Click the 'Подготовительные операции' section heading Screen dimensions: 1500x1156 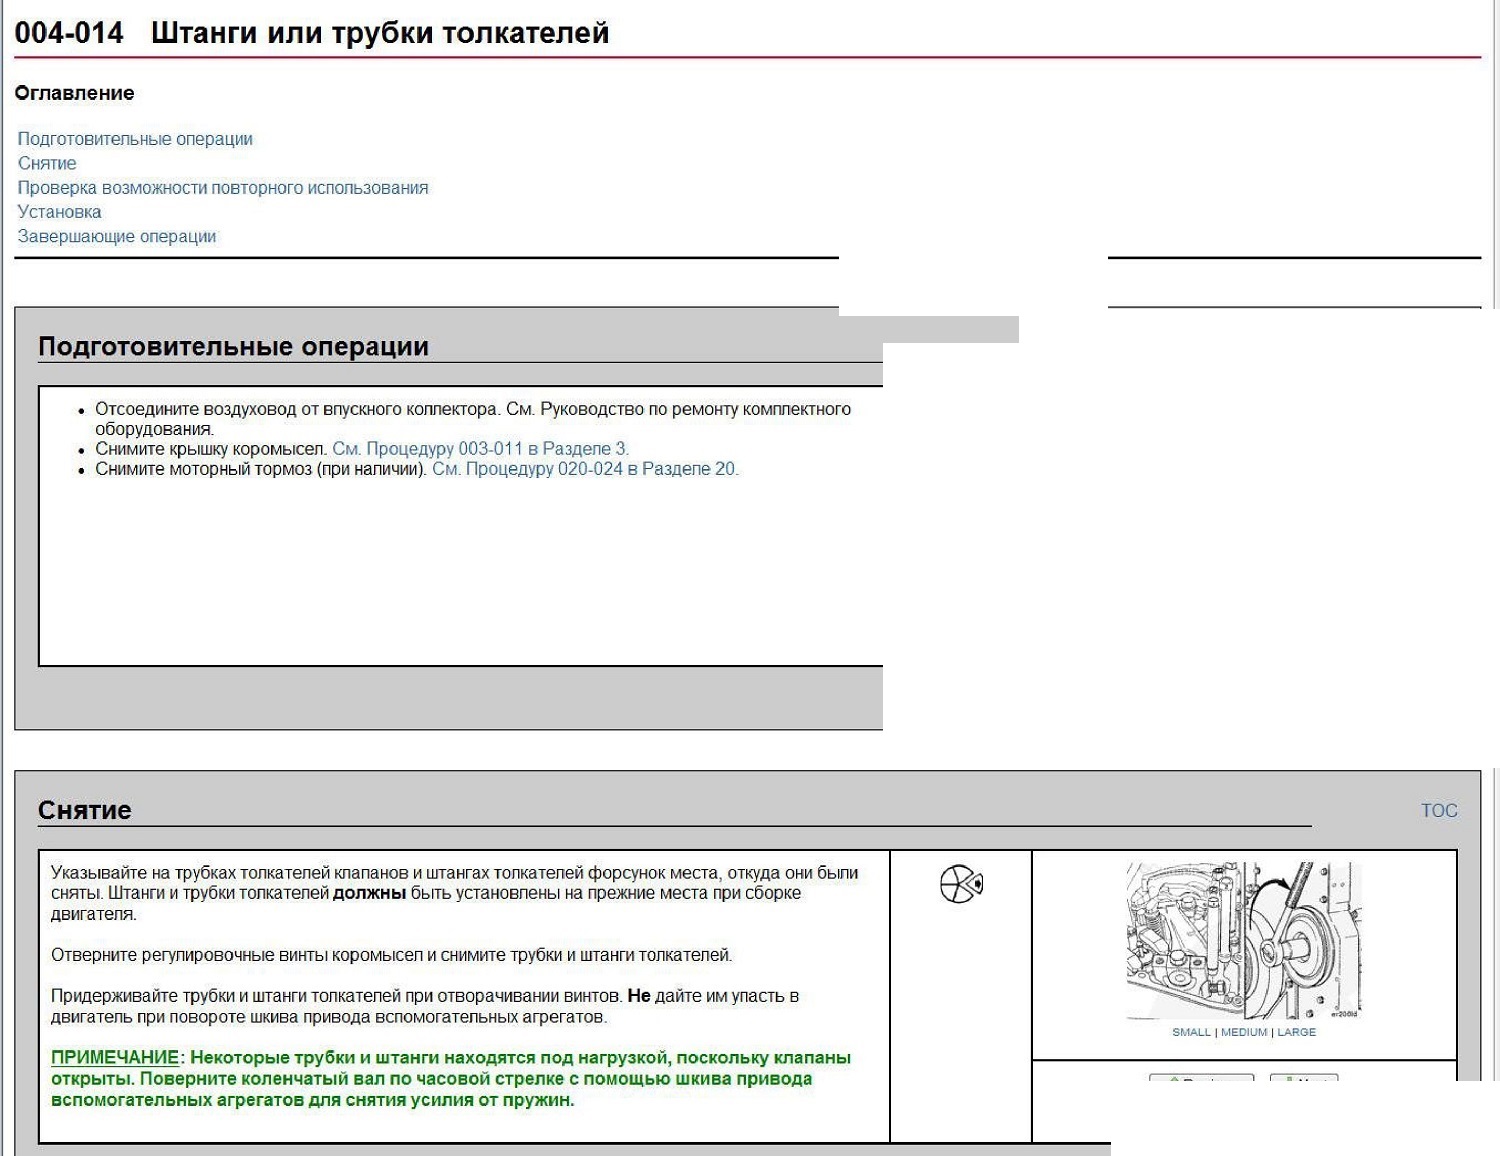coord(233,347)
